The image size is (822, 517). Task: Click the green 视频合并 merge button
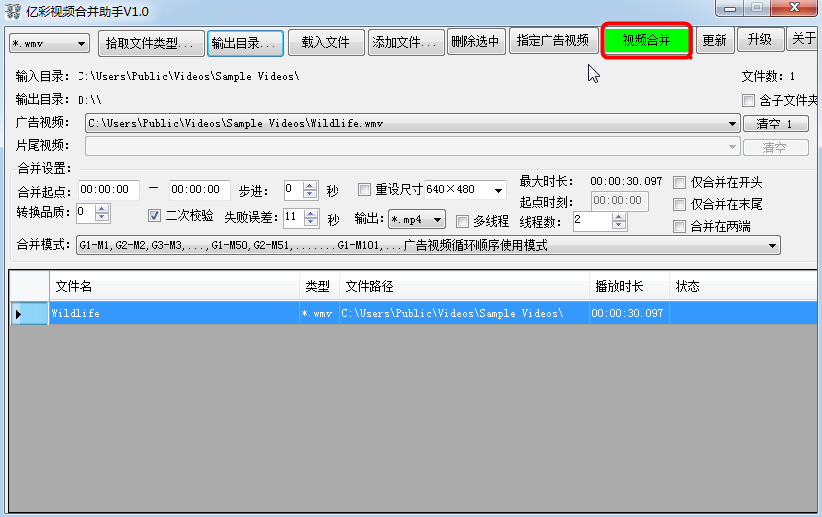[x=646, y=41]
